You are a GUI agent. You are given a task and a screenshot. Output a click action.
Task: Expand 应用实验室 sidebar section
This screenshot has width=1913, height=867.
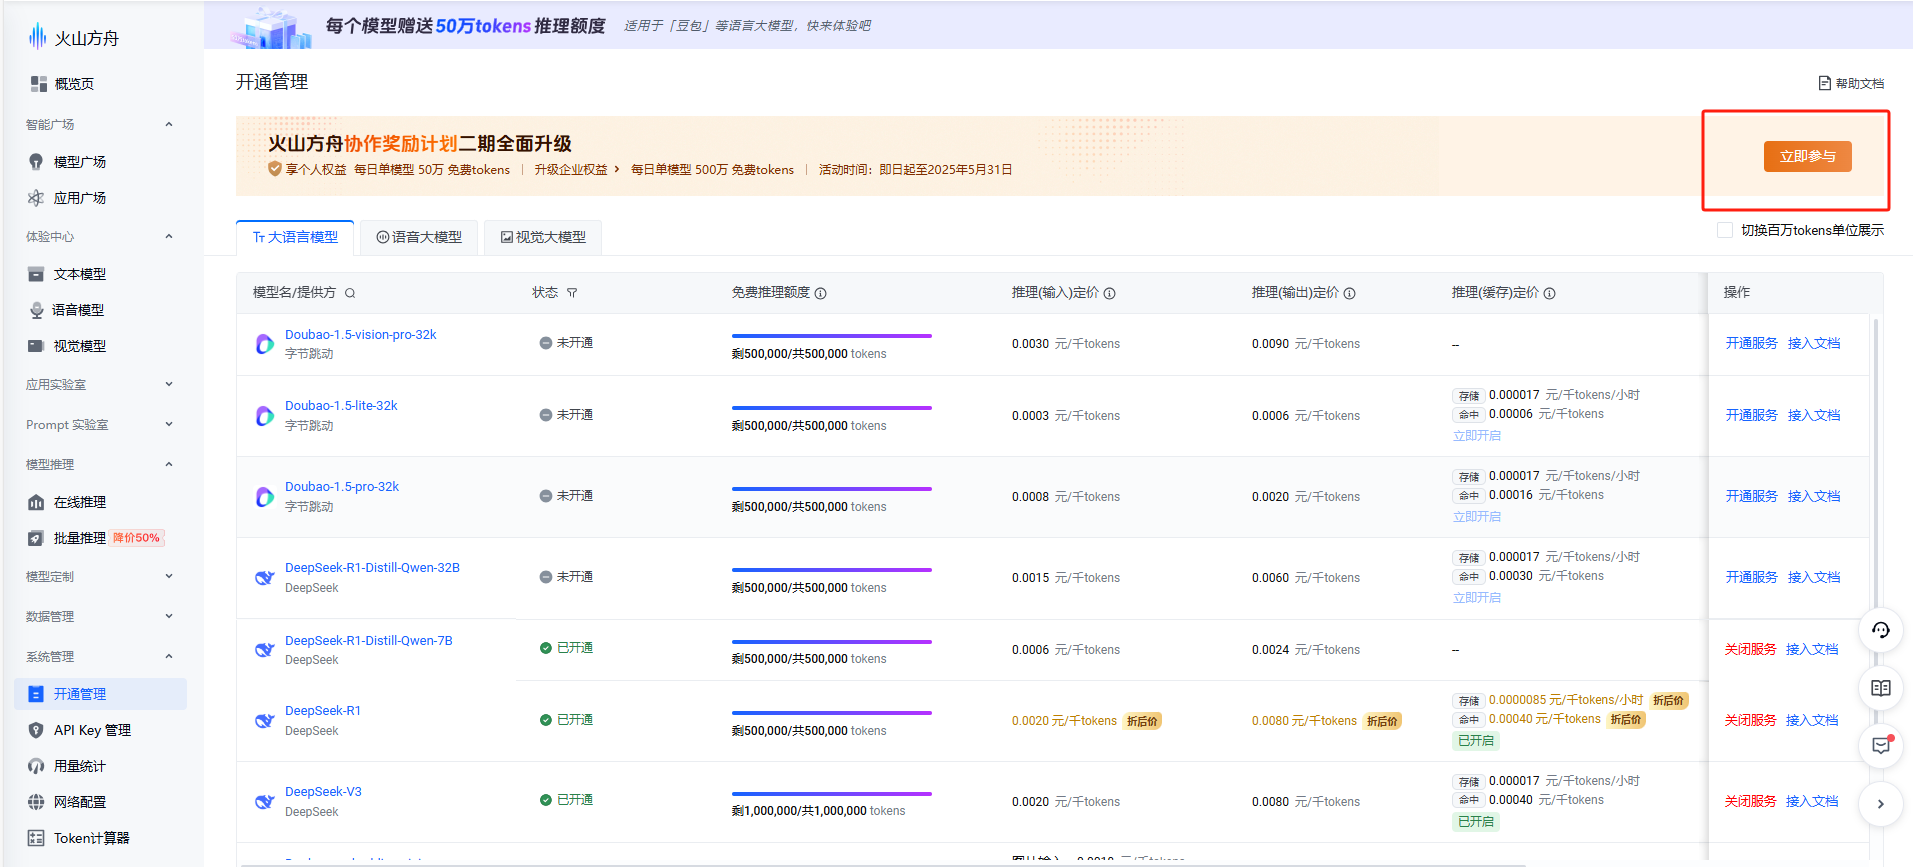pos(169,384)
